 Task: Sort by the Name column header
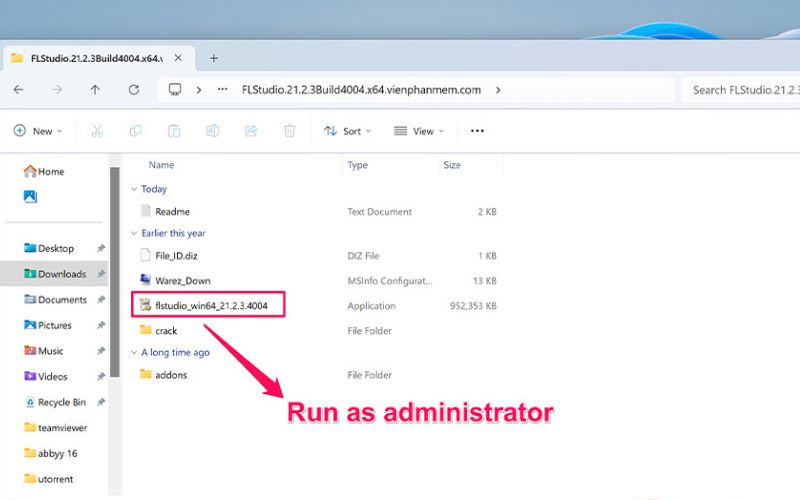pos(161,165)
